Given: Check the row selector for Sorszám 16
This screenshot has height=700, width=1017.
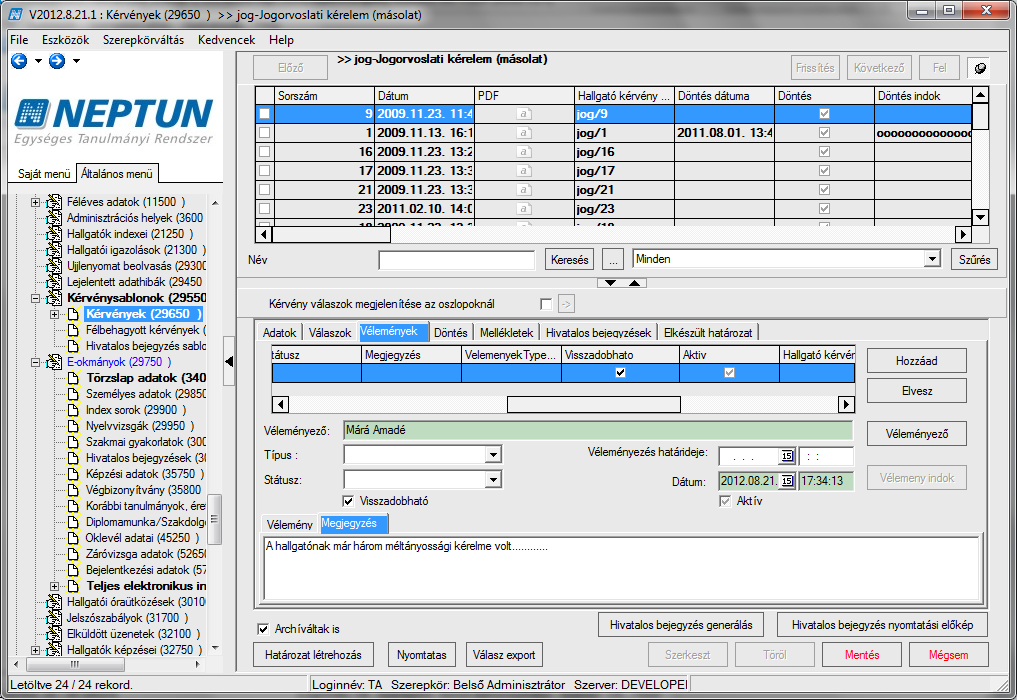Looking at the screenshot, I should tap(265, 152).
